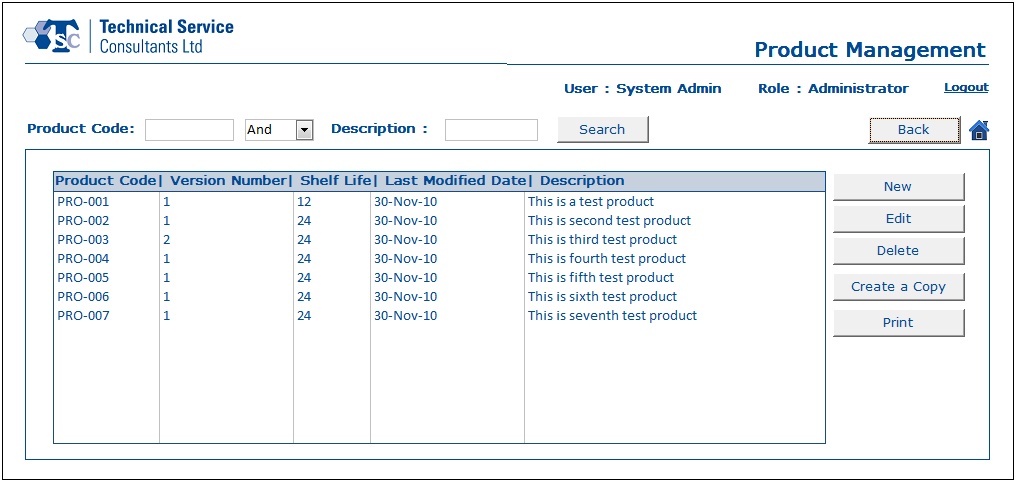Image resolution: width=1017 pixels, height=482 pixels.
Task: Click the Delete button
Action: pos(898,250)
